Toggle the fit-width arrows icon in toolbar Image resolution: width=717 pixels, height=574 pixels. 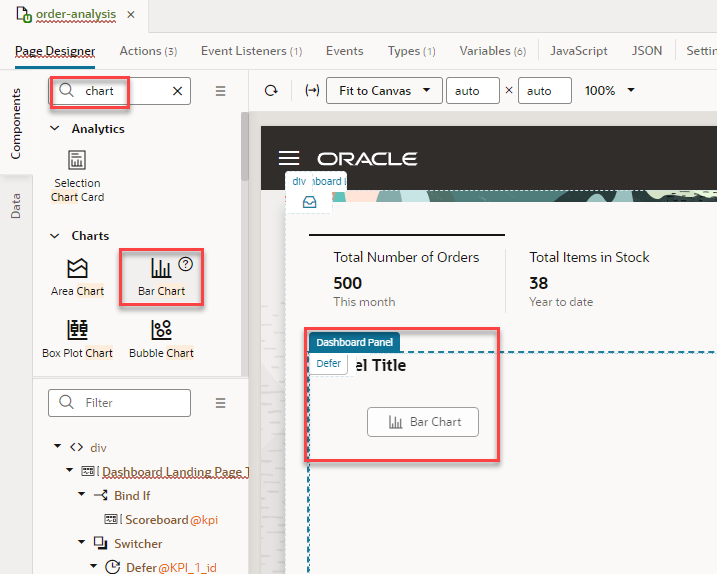(312, 91)
